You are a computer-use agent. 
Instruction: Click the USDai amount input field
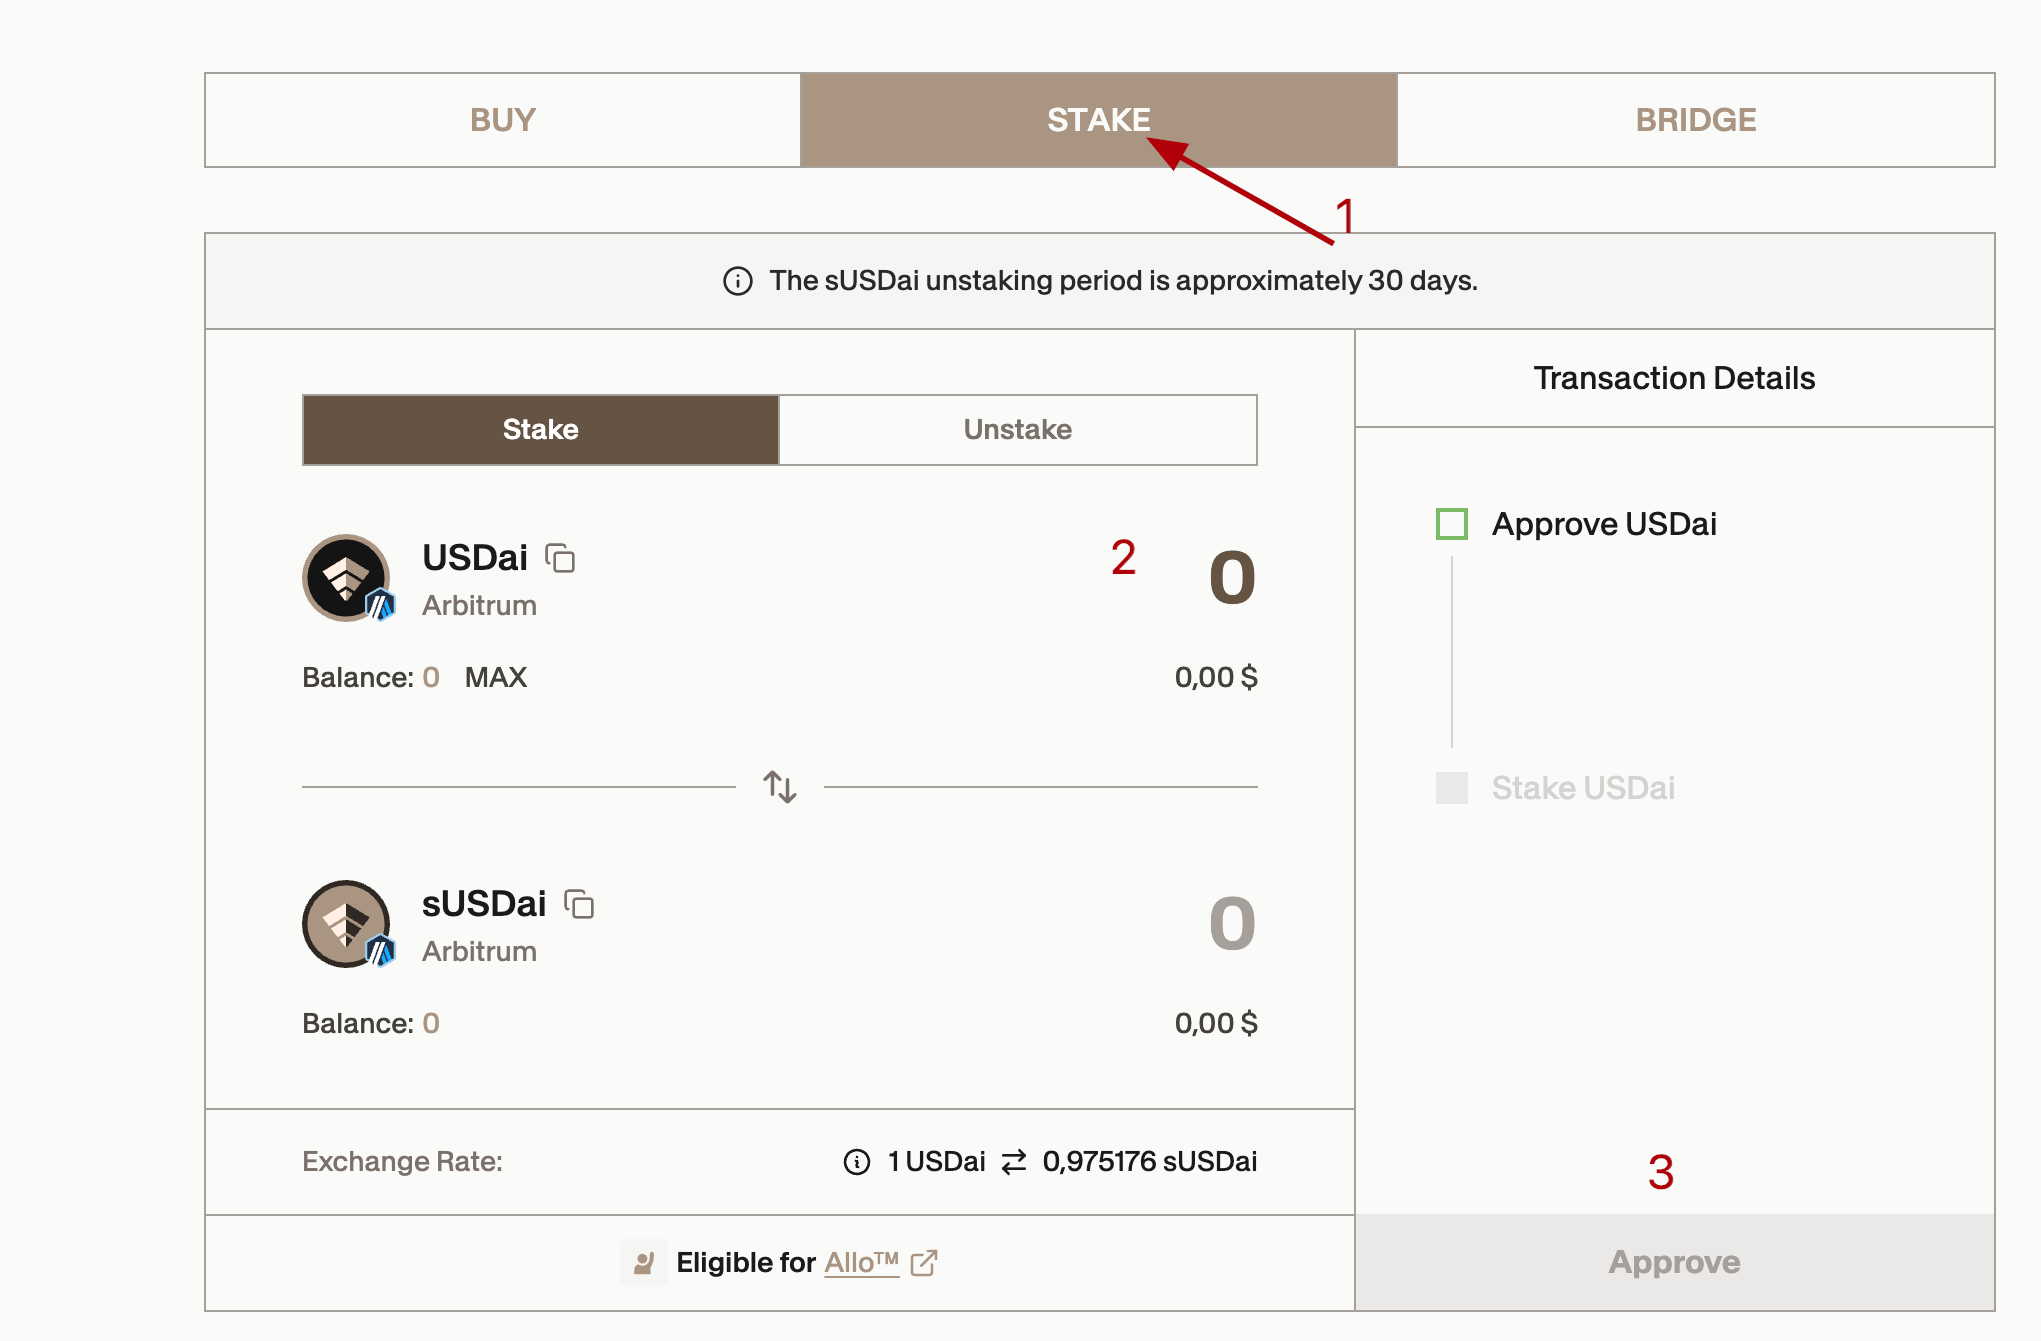click(1232, 578)
